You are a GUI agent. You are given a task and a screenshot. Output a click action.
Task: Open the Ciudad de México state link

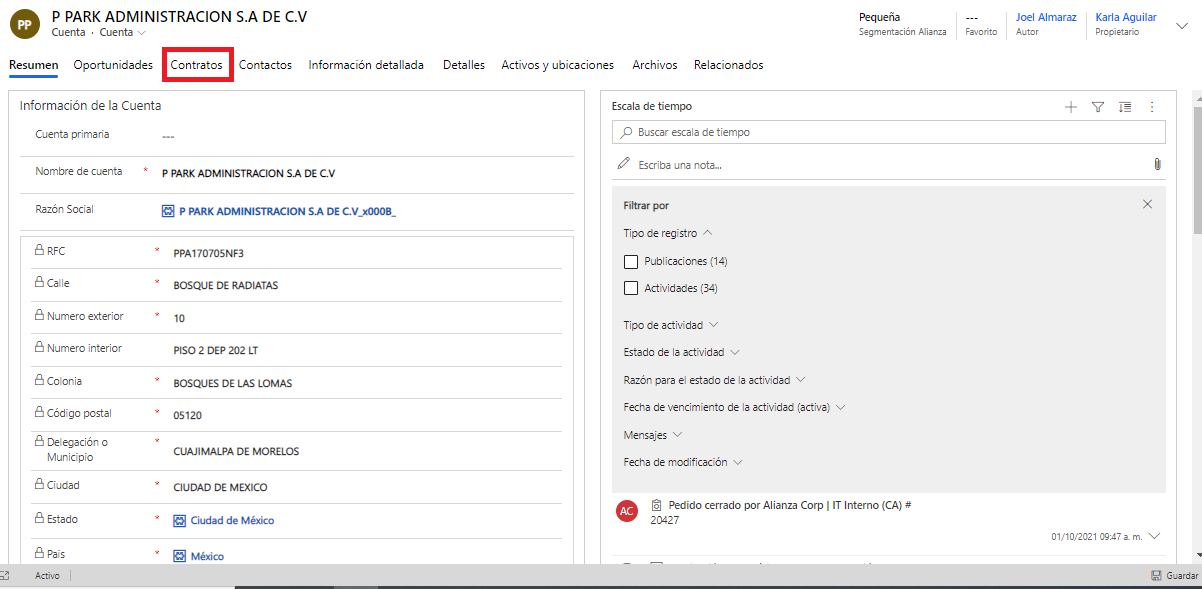pos(232,520)
